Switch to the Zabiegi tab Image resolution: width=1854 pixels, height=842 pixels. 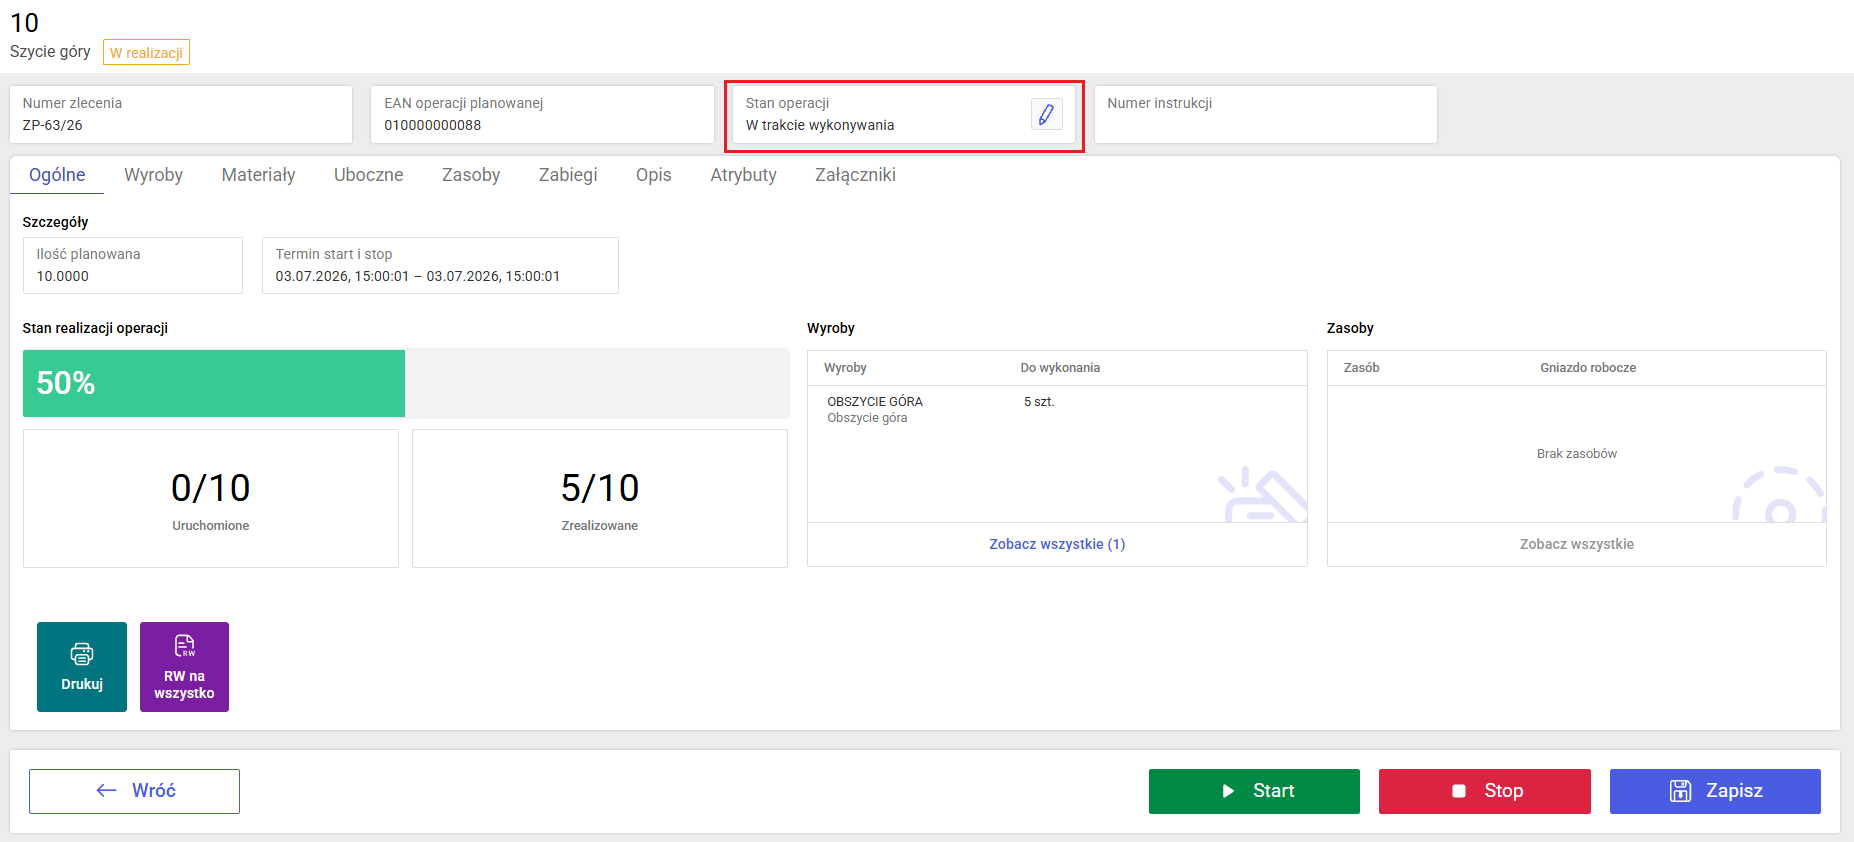(568, 175)
